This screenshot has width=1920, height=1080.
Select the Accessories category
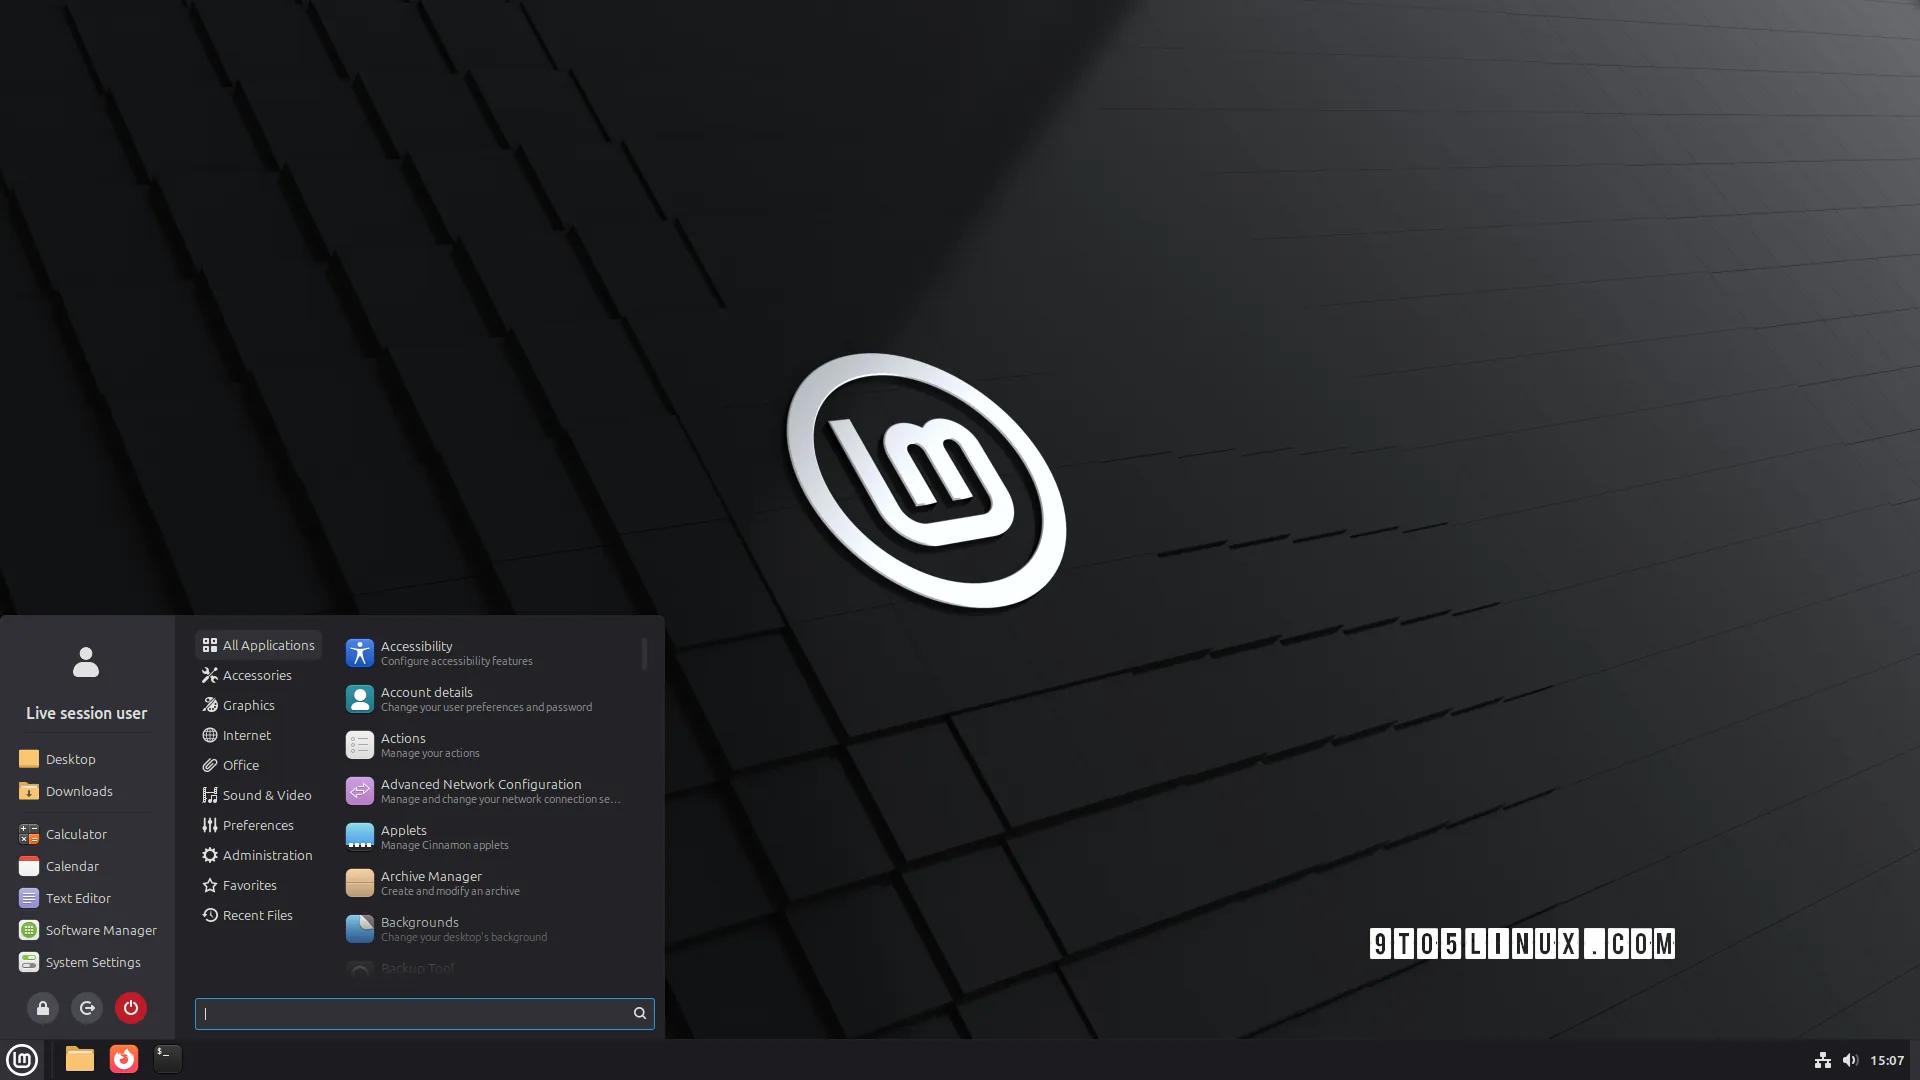pos(258,675)
